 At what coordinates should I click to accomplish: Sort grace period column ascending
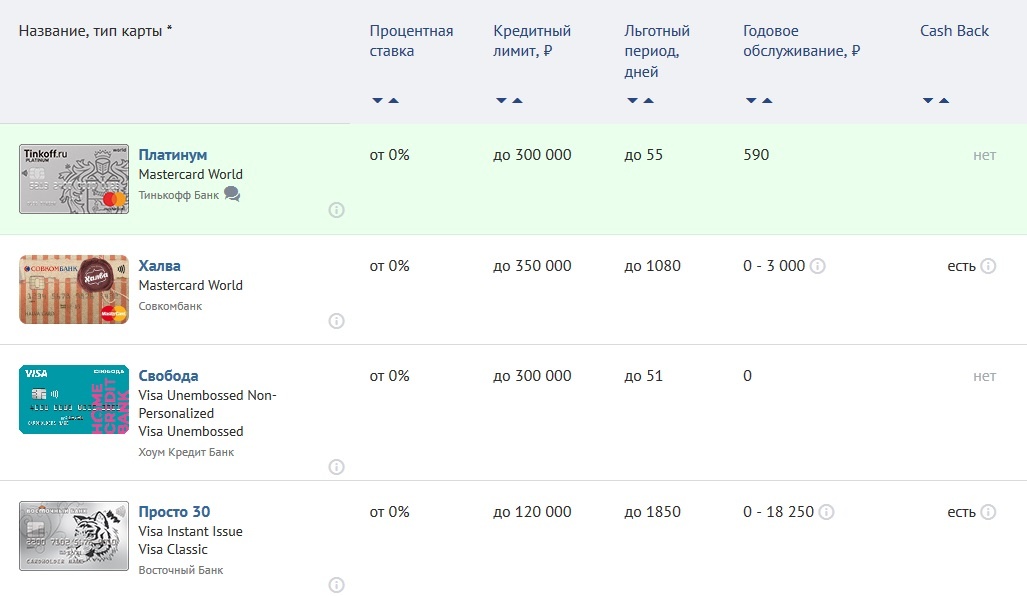[x=648, y=100]
